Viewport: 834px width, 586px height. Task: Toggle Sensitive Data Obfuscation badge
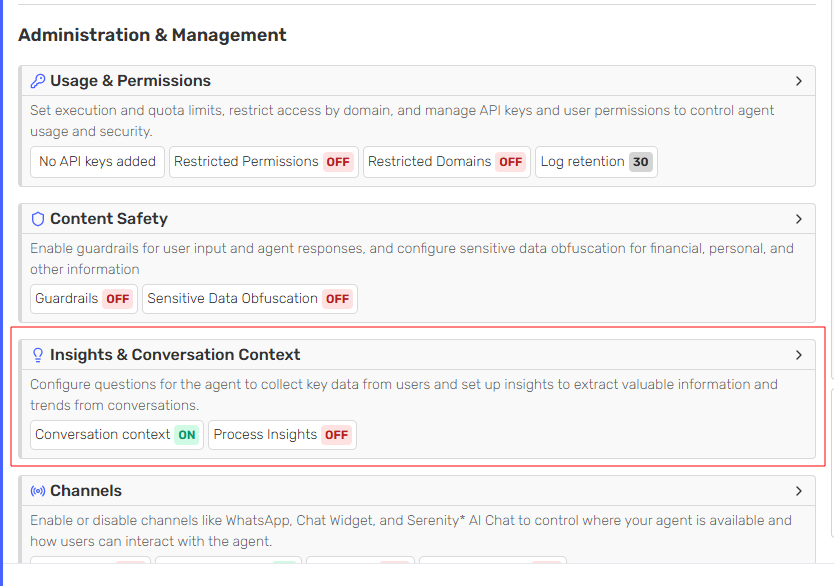pyautogui.click(x=337, y=299)
